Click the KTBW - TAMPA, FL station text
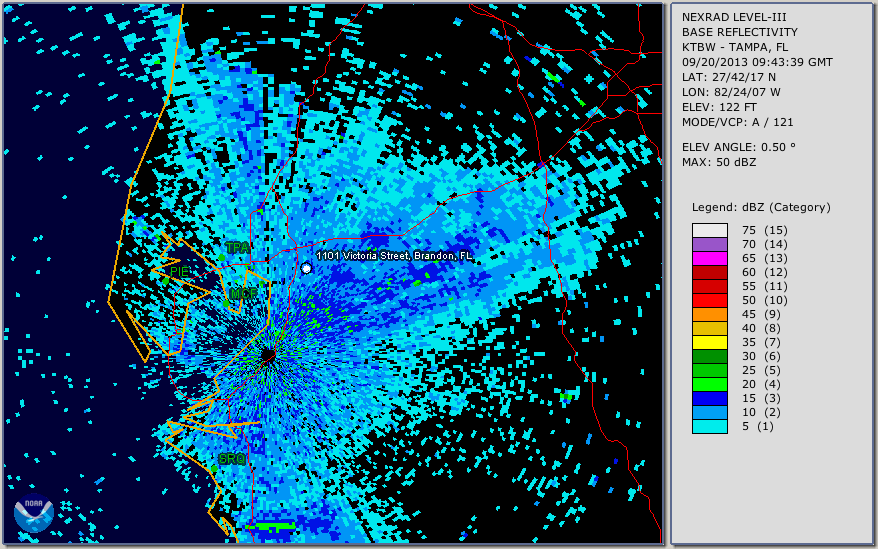This screenshot has height=549, width=878. (x=734, y=47)
